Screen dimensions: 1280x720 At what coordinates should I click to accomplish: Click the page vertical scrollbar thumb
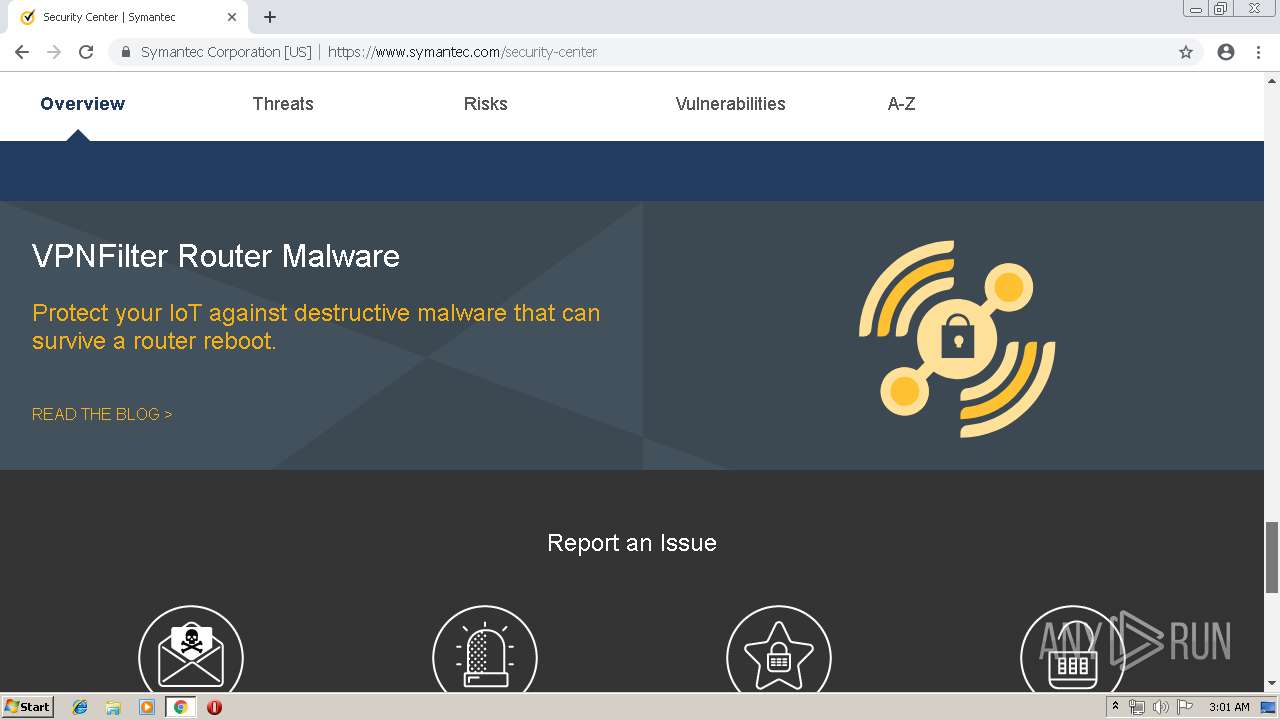(1272, 557)
